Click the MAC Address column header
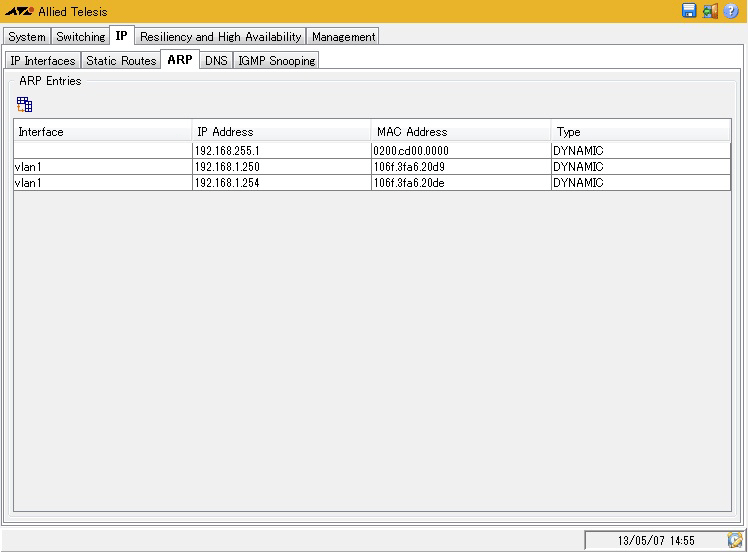 (x=460, y=132)
